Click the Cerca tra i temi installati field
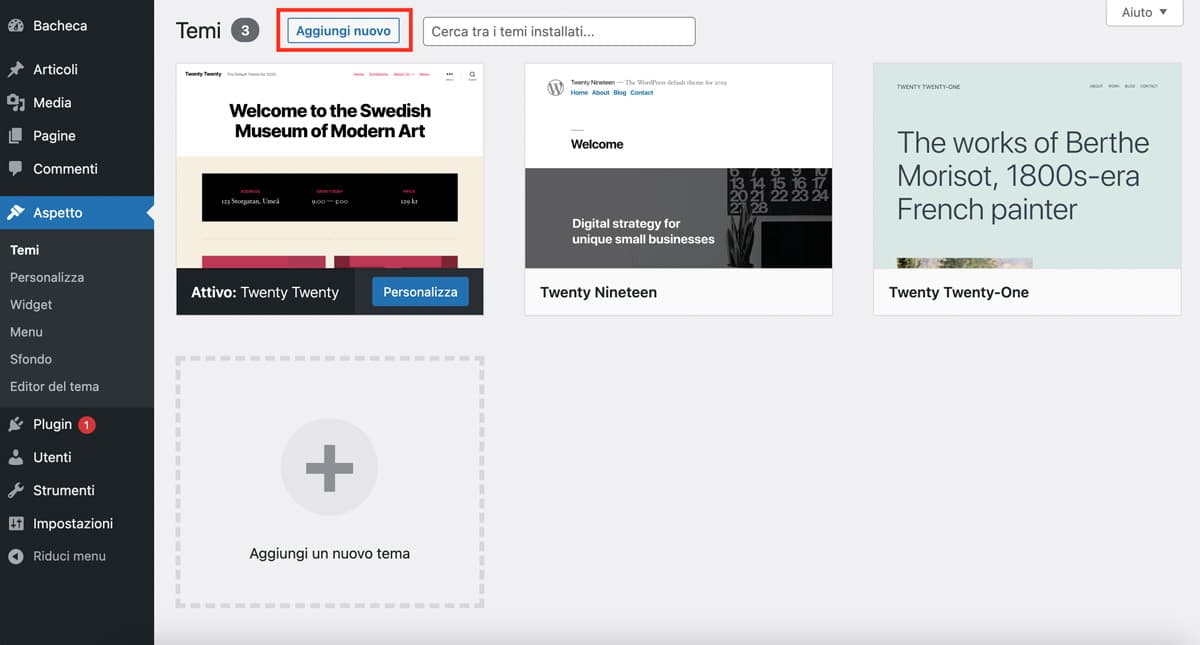This screenshot has height=645, width=1200. 559,31
